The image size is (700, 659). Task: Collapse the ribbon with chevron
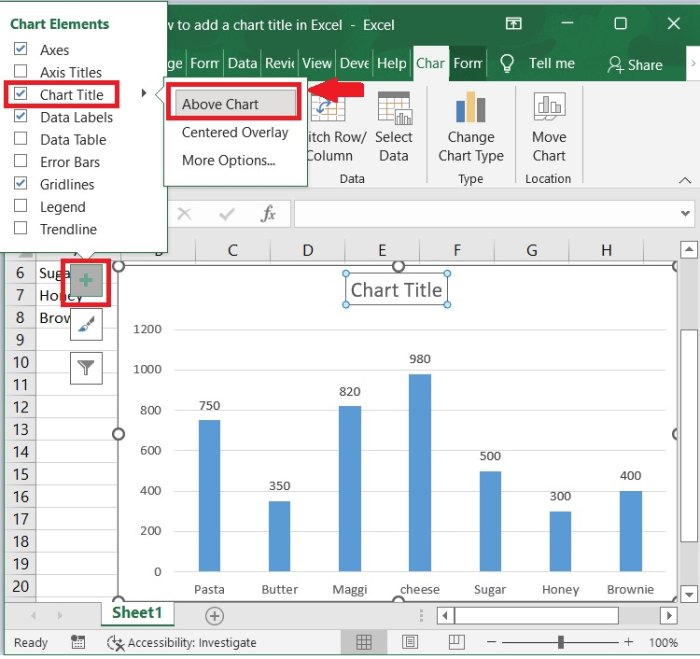coord(684,181)
